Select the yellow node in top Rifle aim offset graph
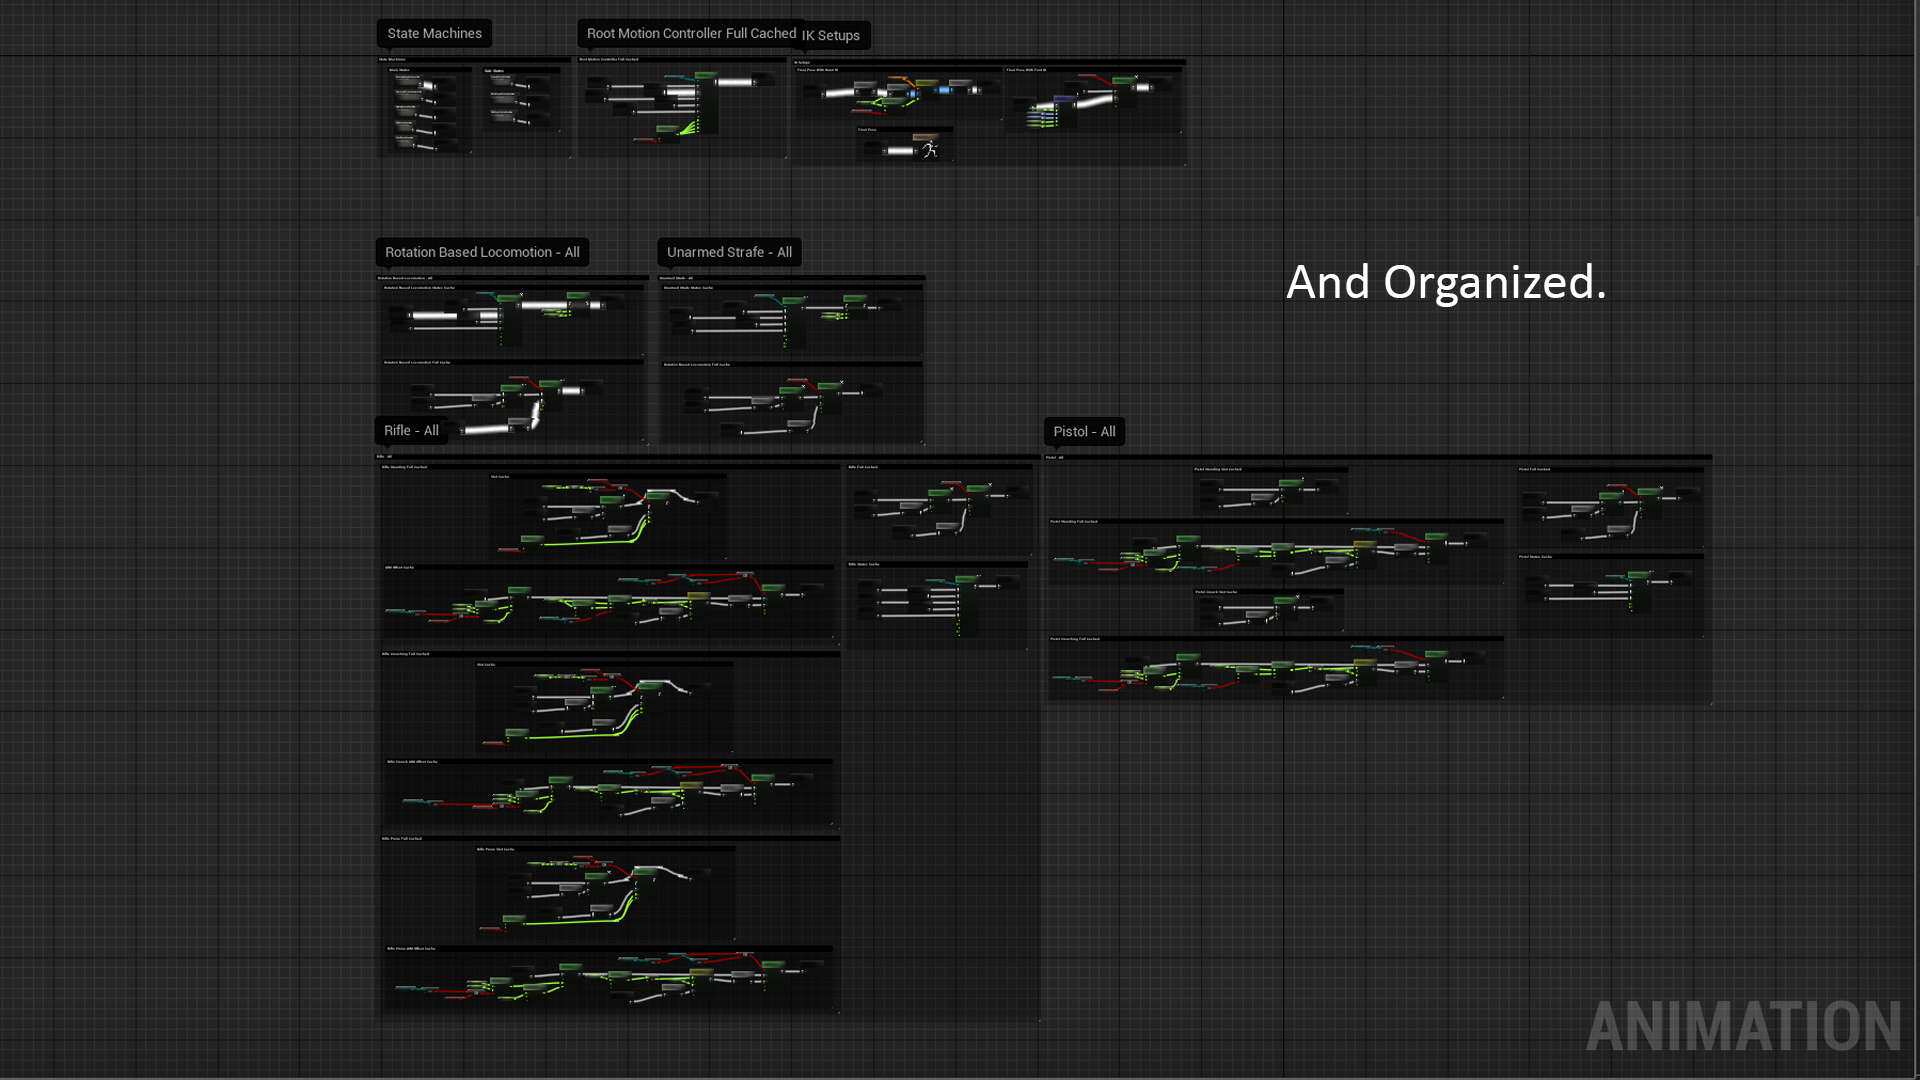This screenshot has height=1080, width=1920. coord(699,596)
